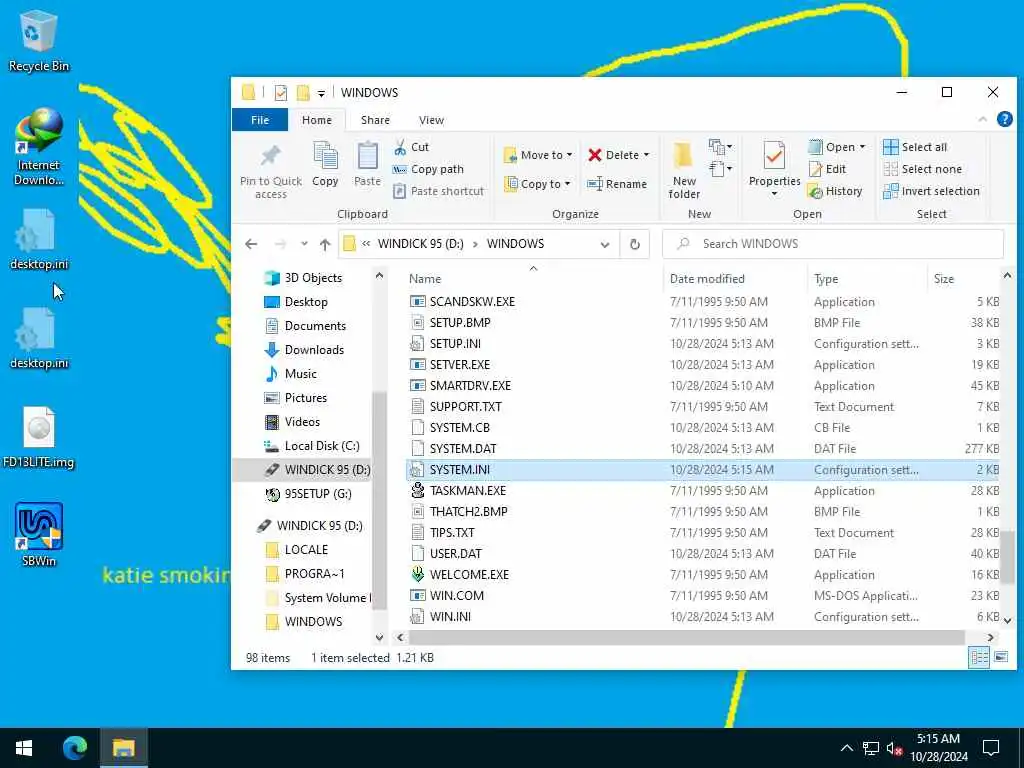Open the File menu tab

point(260,120)
